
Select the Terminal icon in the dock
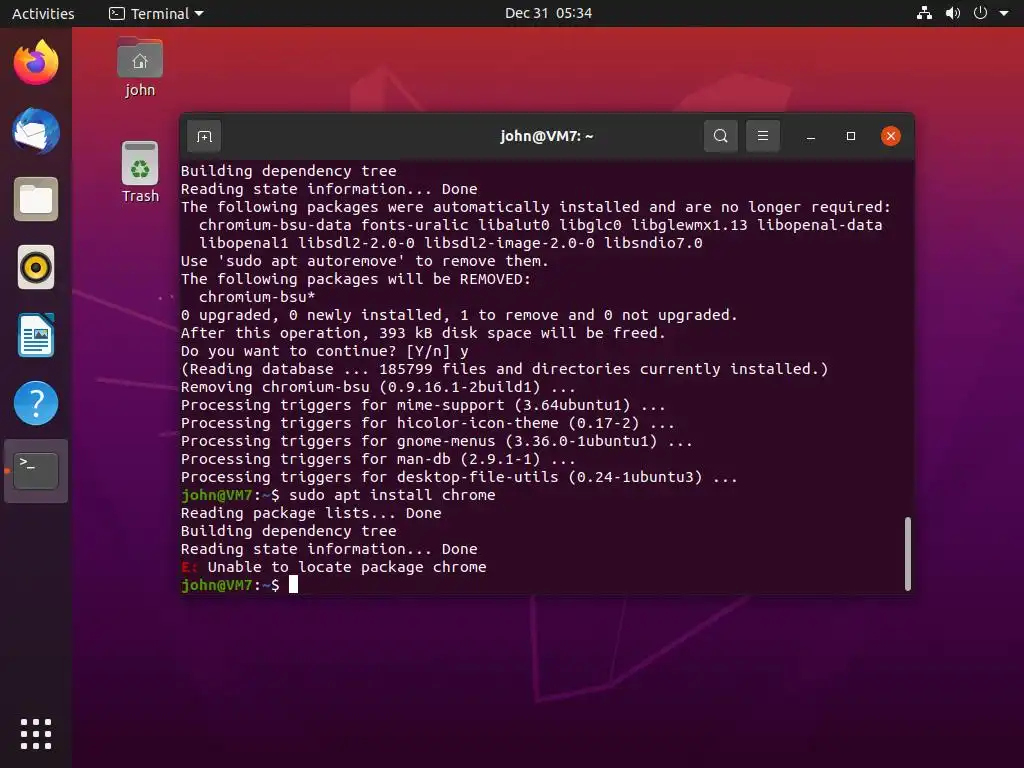pos(36,471)
